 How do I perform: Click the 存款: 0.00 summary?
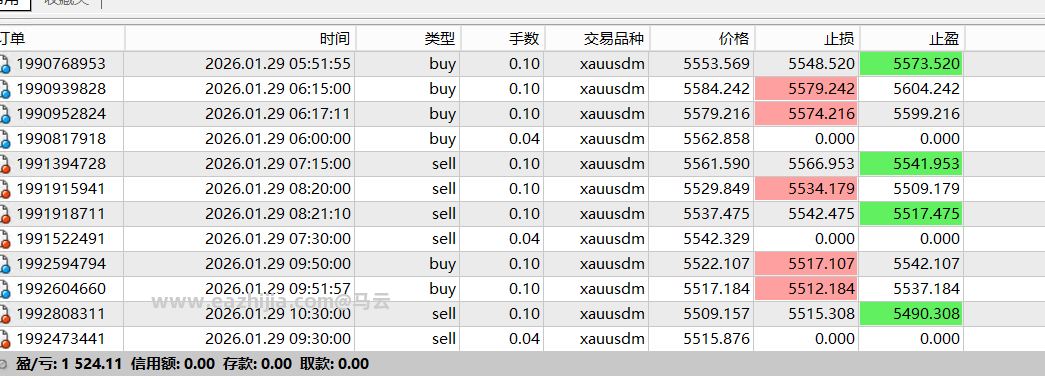click(257, 364)
